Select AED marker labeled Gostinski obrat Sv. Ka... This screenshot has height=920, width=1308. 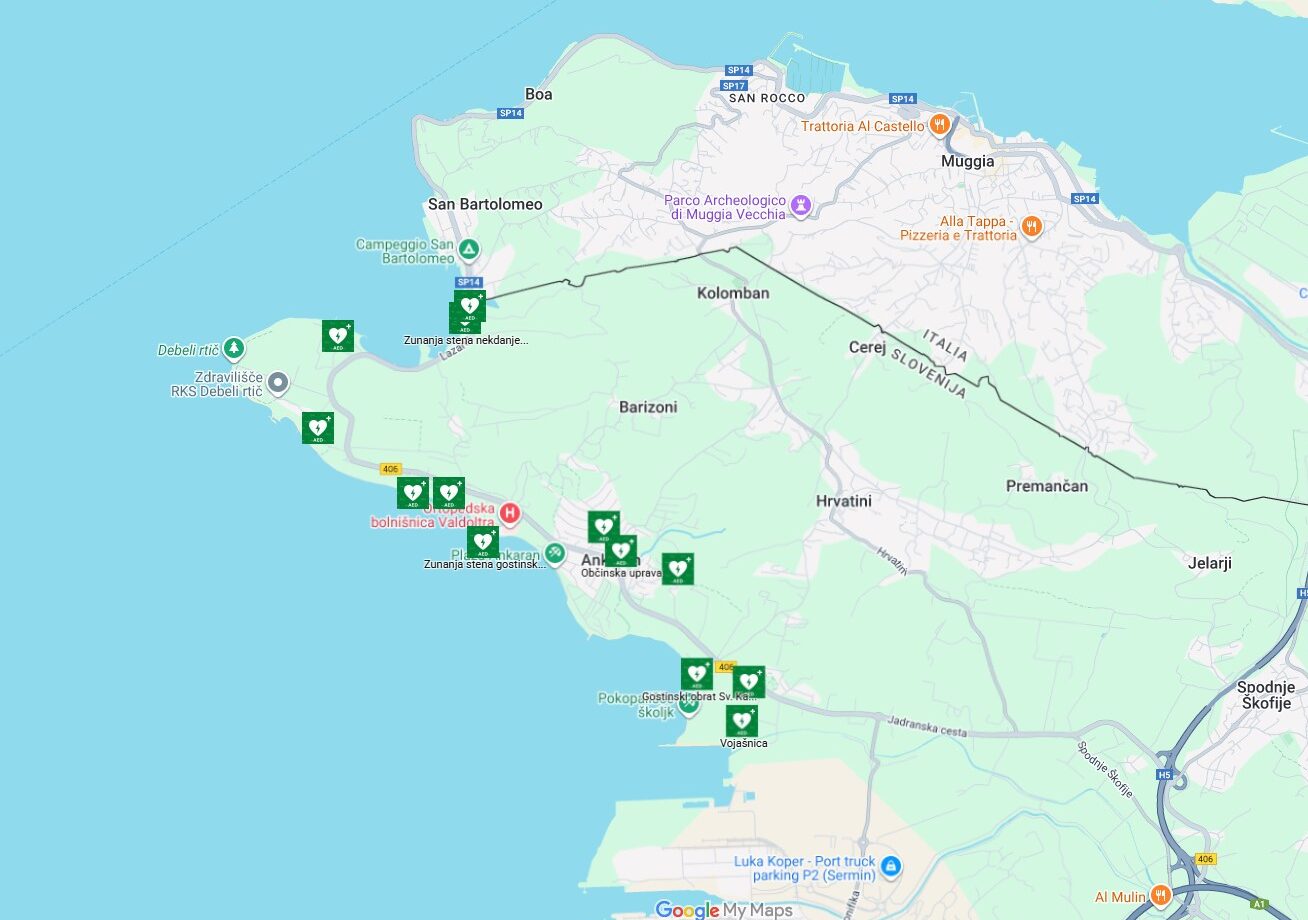[697, 674]
